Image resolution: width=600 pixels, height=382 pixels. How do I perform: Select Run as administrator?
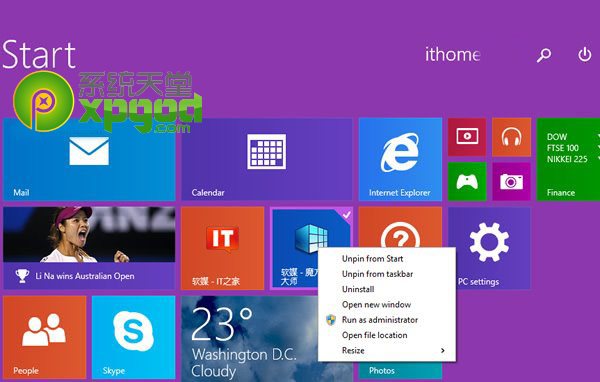(387, 320)
